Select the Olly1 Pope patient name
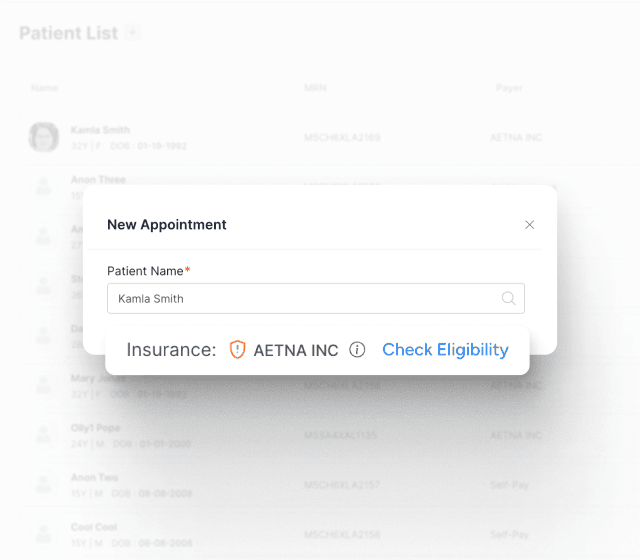This screenshot has height=560, width=640. point(96,428)
